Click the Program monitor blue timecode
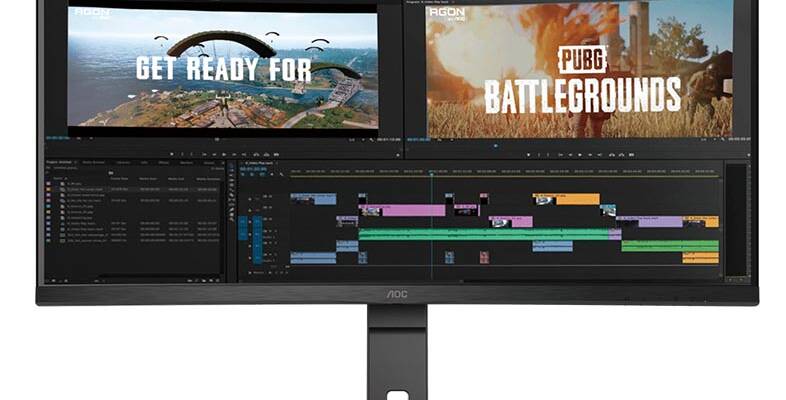786x400 pixels. pos(418,139)
